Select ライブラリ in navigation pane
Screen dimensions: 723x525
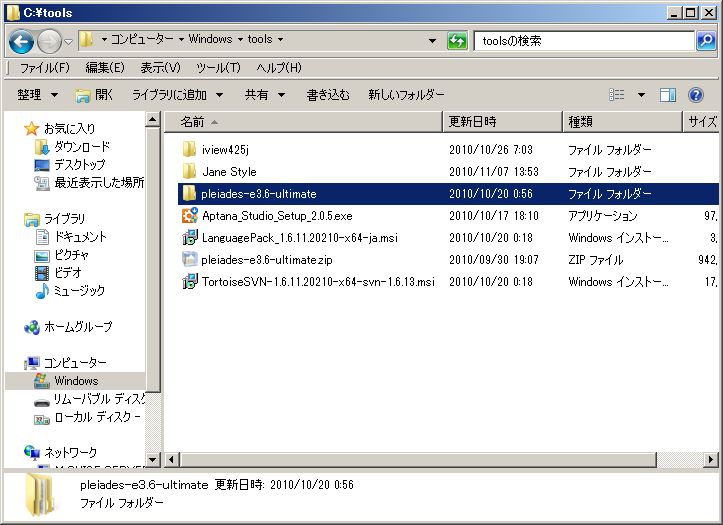[64, 218]
